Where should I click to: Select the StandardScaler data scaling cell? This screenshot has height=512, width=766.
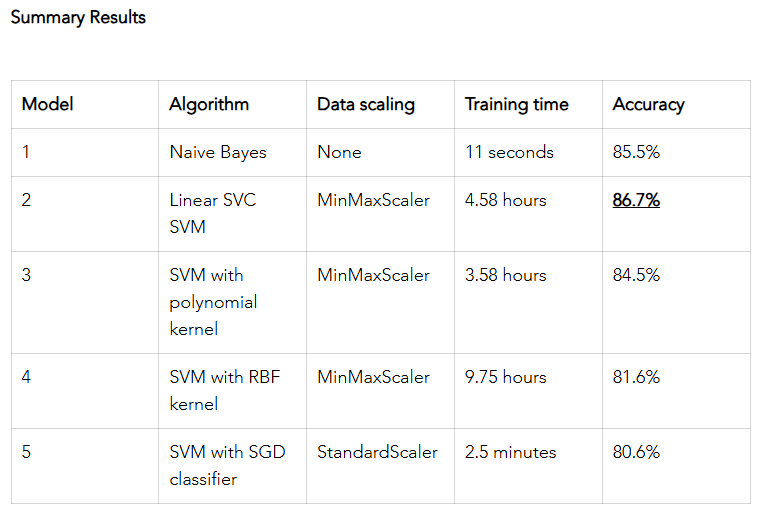[377, 452]
